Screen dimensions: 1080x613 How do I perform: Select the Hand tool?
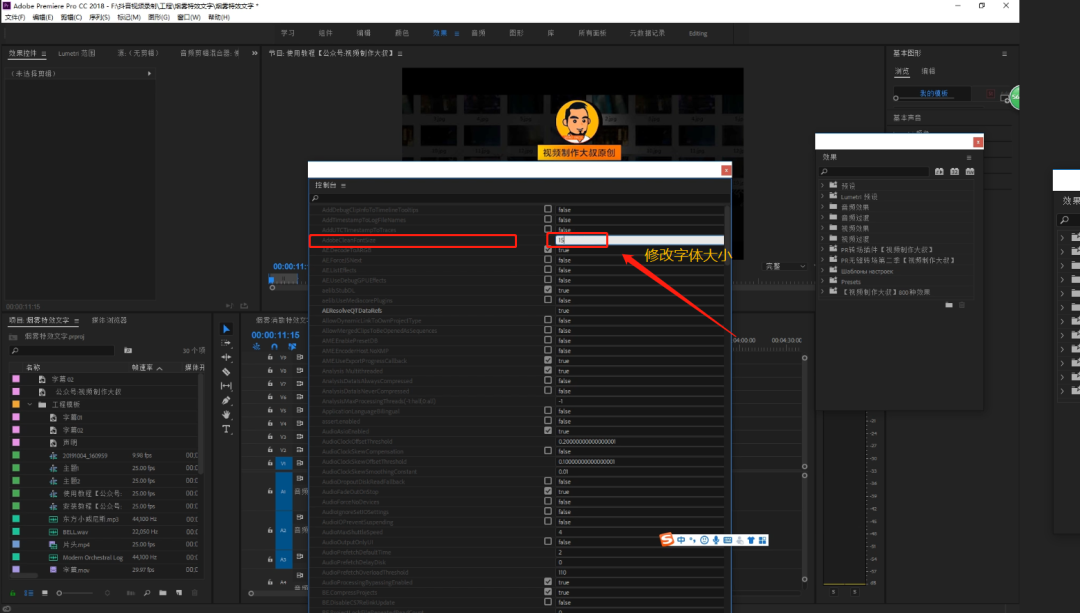[226, 415]
